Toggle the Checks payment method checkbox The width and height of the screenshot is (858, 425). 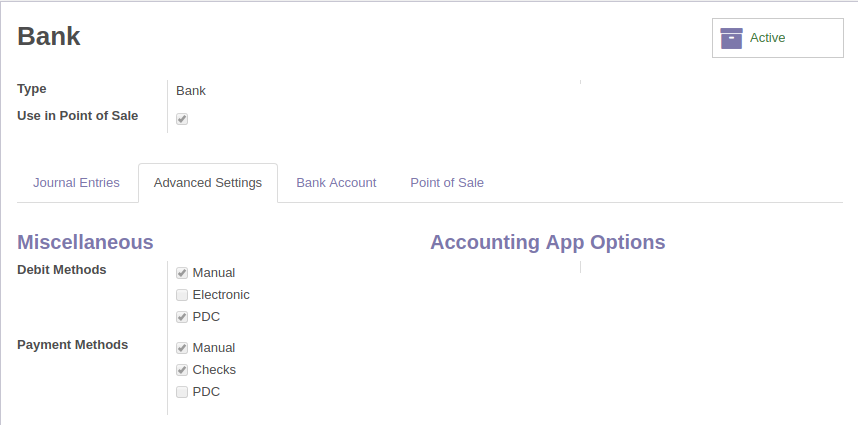click(182, 370)
